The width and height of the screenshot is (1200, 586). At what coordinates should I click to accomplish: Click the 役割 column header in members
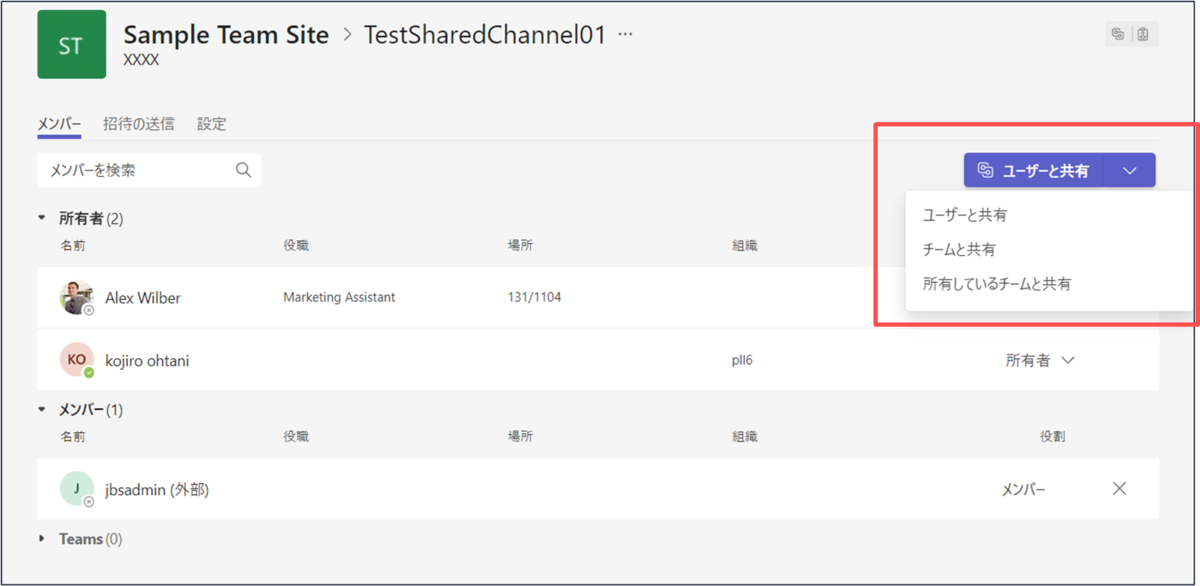(x=1052, y=437)
